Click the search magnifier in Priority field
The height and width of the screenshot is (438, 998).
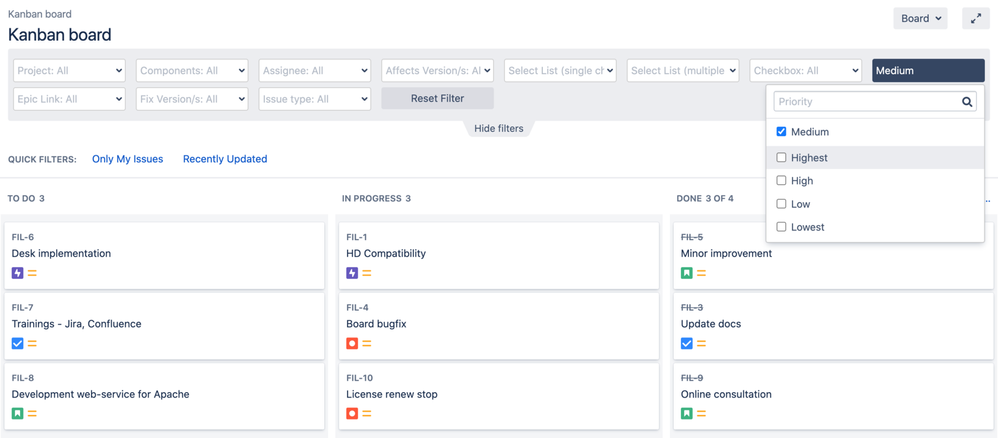tap(967, 101)
